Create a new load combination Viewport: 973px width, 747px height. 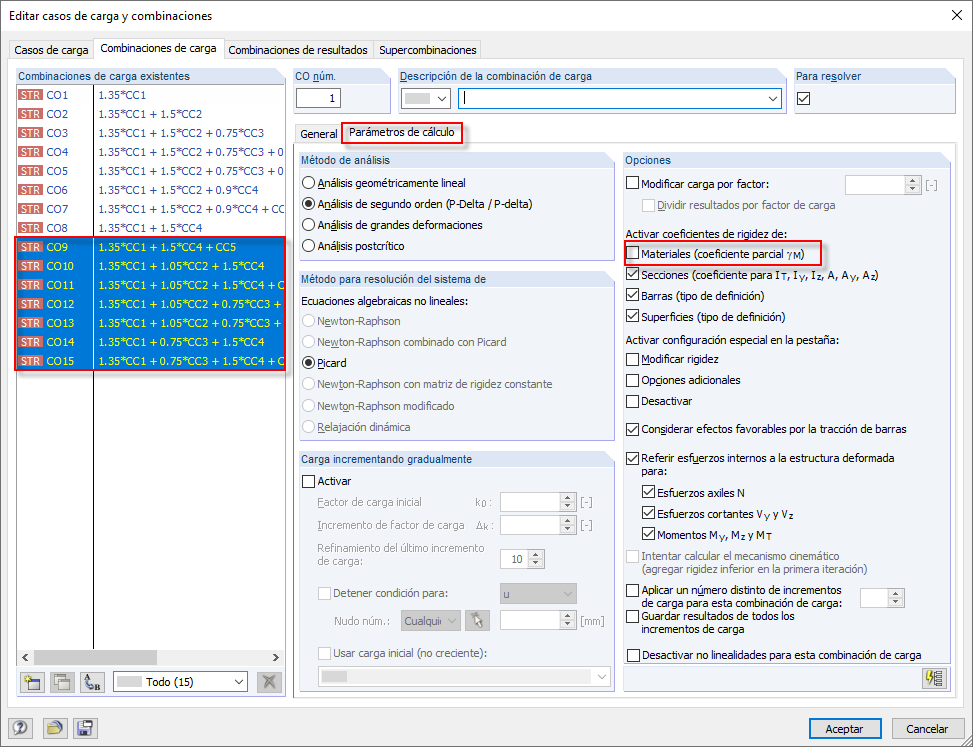click(32, 681)
